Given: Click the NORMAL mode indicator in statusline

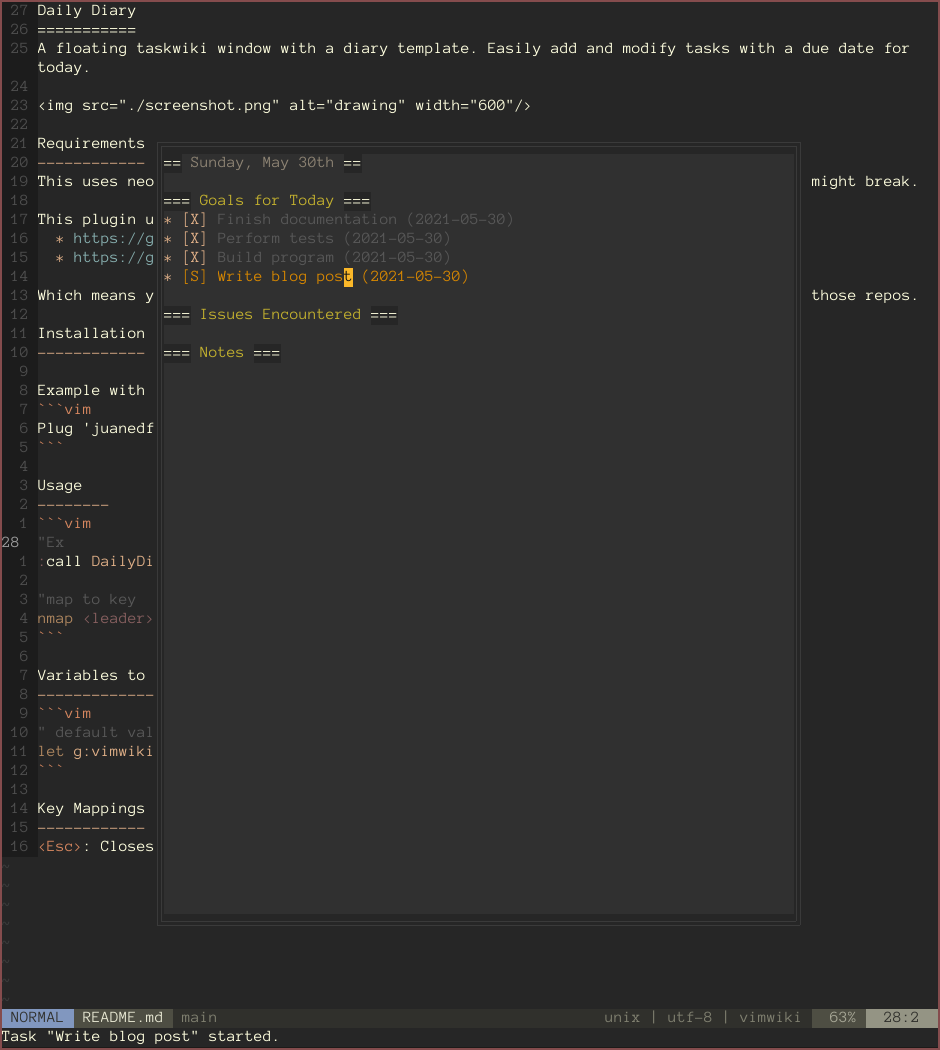Looking at the screenshot, I should (37, 1018).
